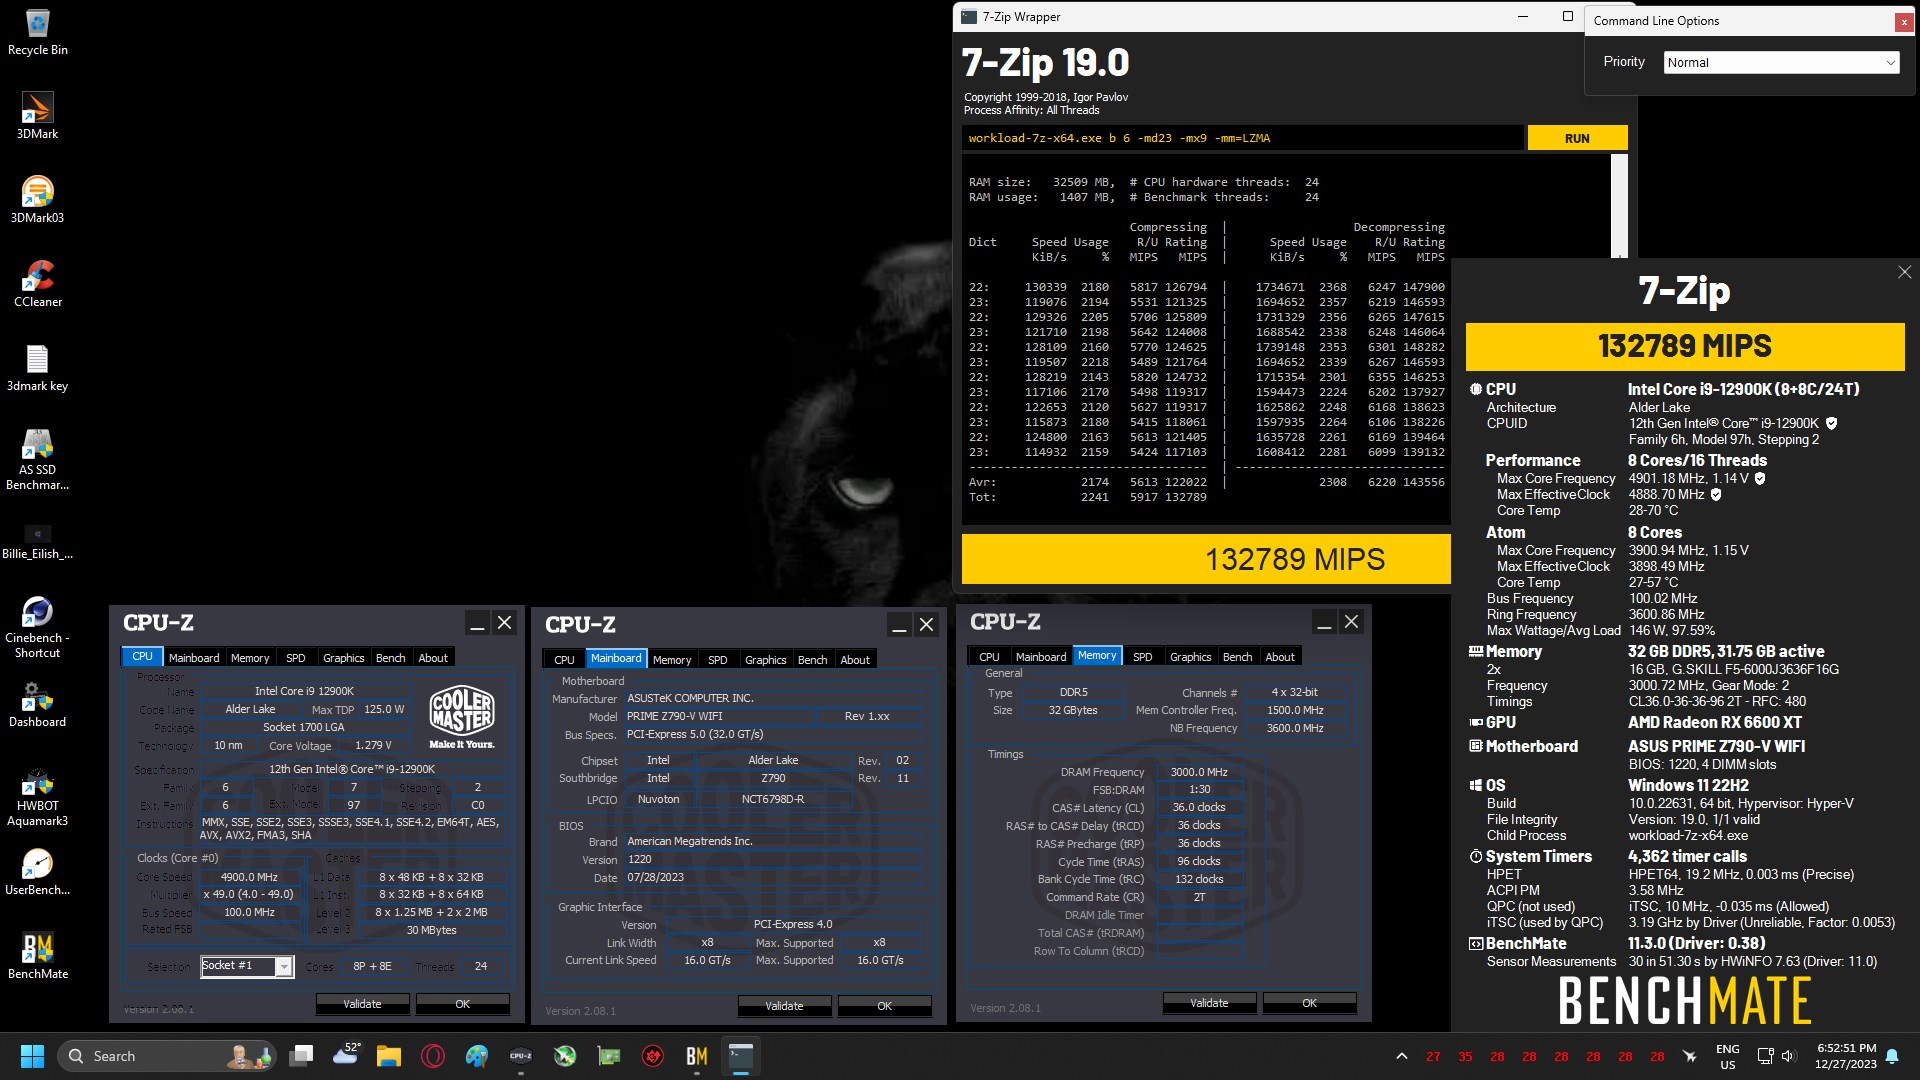The image size is (1920, 1080).
Task: Open the Recycle Bin desktop icon
Action: (37, 33)
